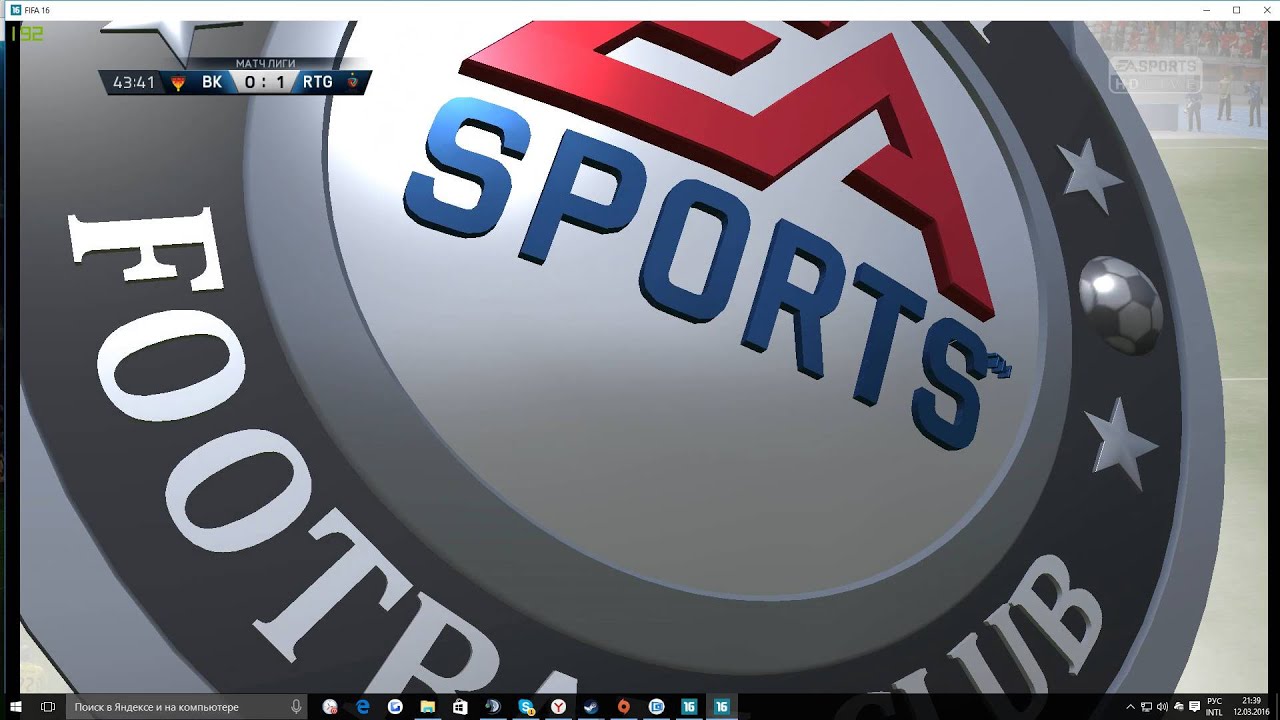This screenshot has width=1280, height=720.
Task: Open the red-and-white circular taskbar app
Action: pos(330,706)
